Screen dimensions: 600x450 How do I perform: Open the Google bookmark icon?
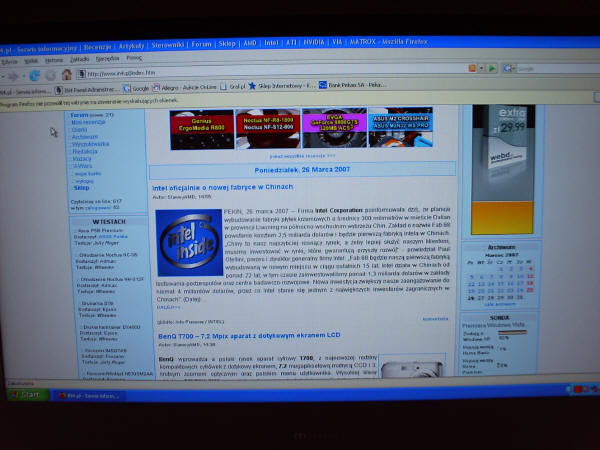[127, 88]
